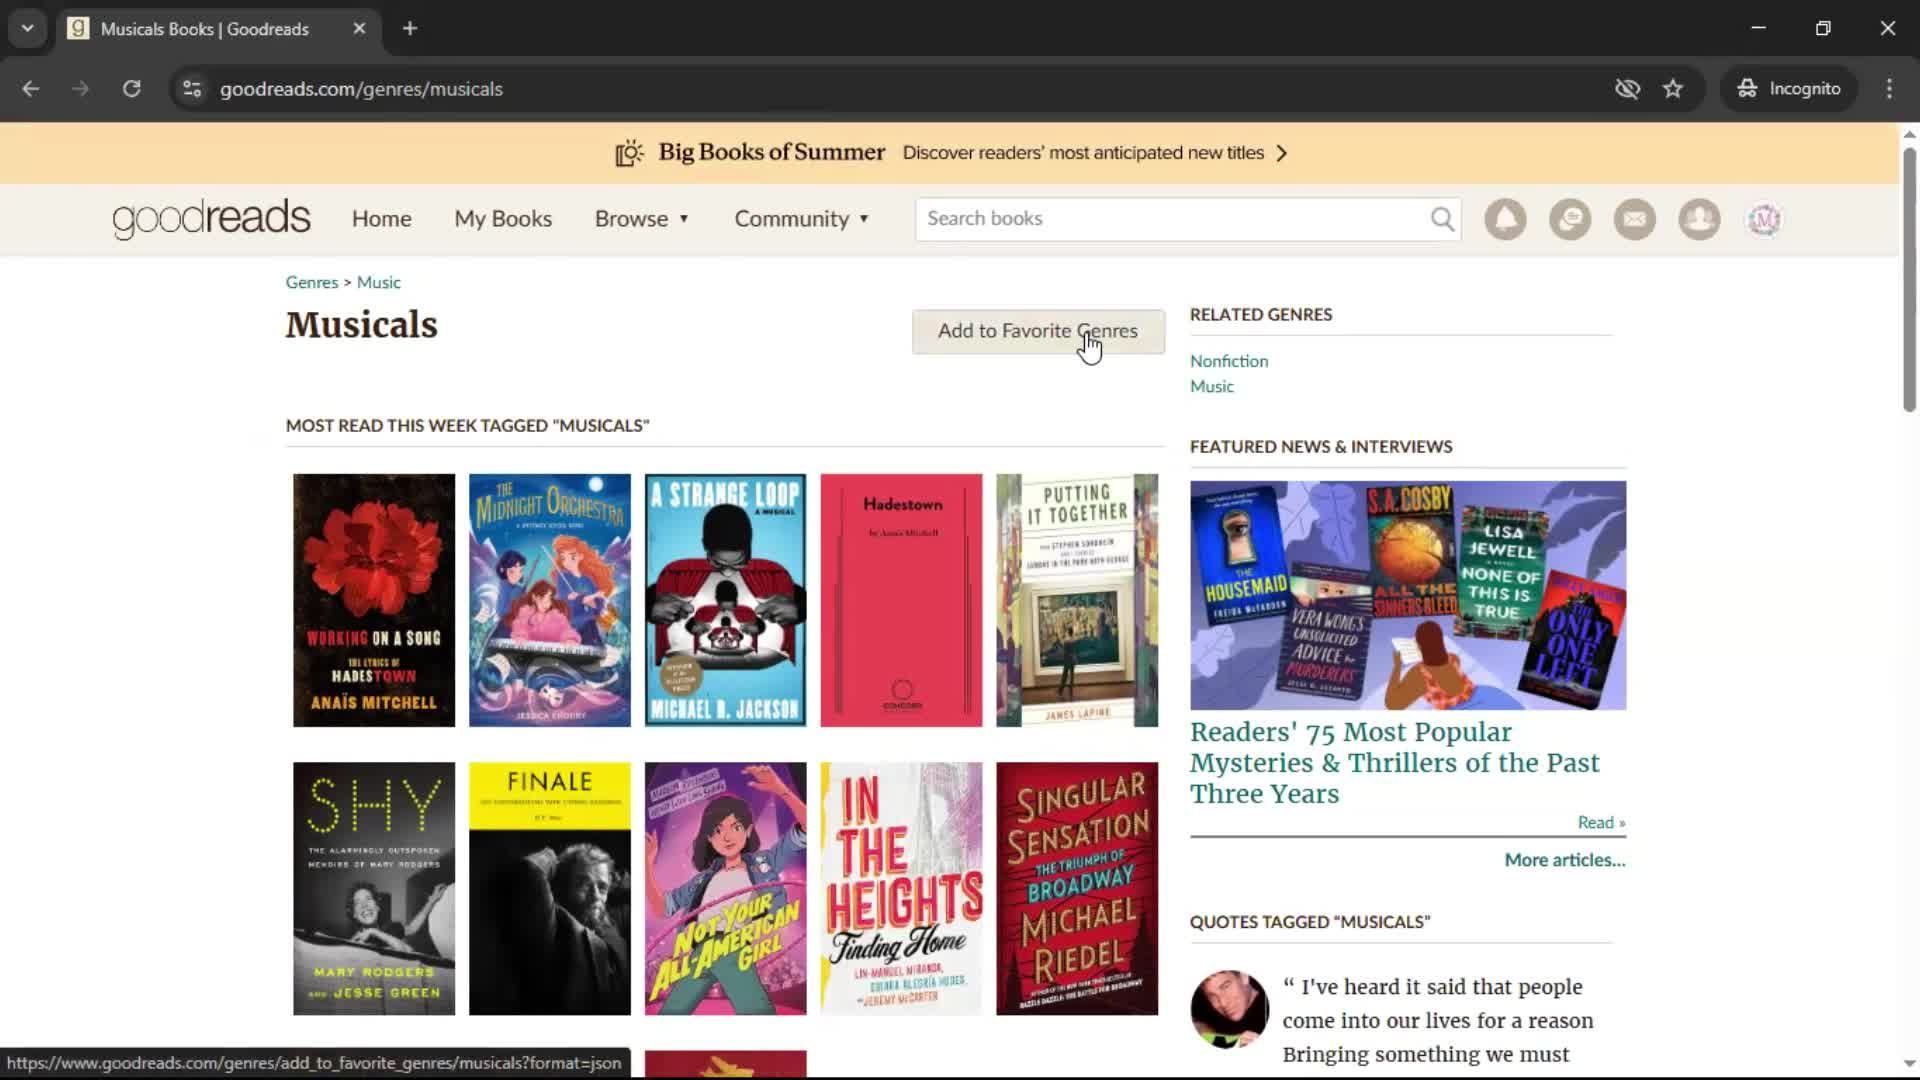The height and width of the screenshot is (1080, 1920).
Task: Open Singular Sensation book cover
Action: click(1077, 889)
